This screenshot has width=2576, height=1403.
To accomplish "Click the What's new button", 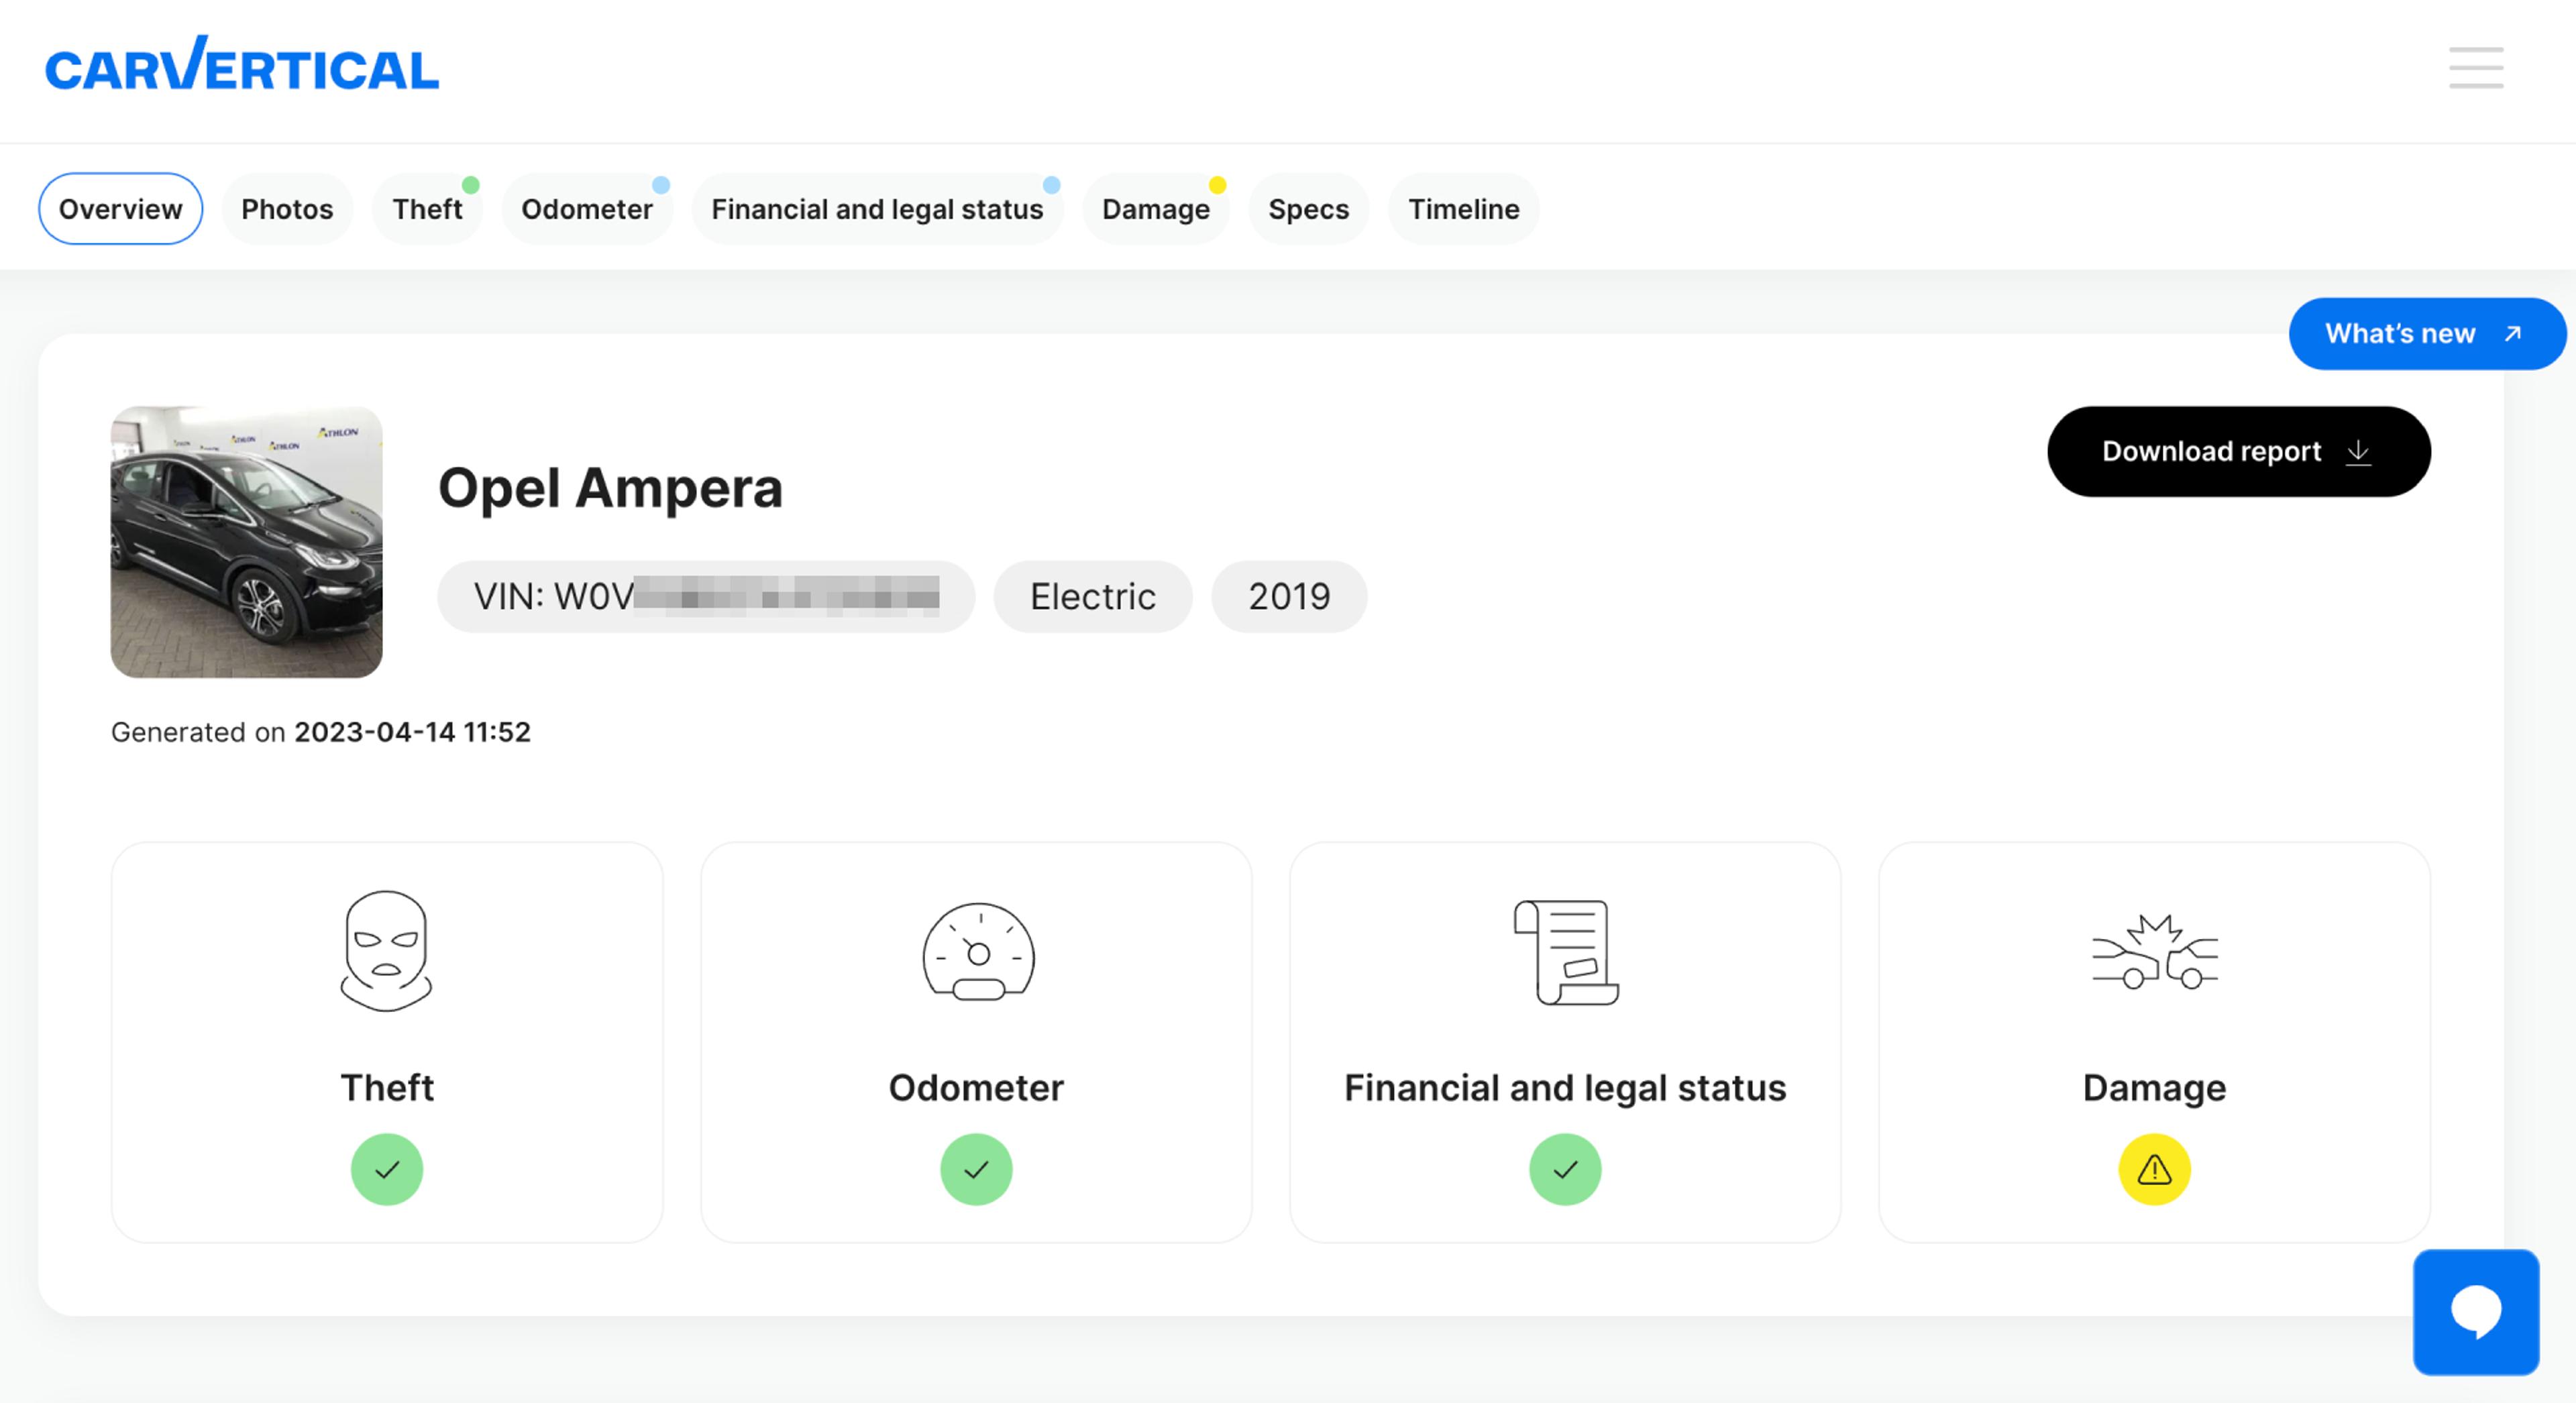I will point(2426,334).
